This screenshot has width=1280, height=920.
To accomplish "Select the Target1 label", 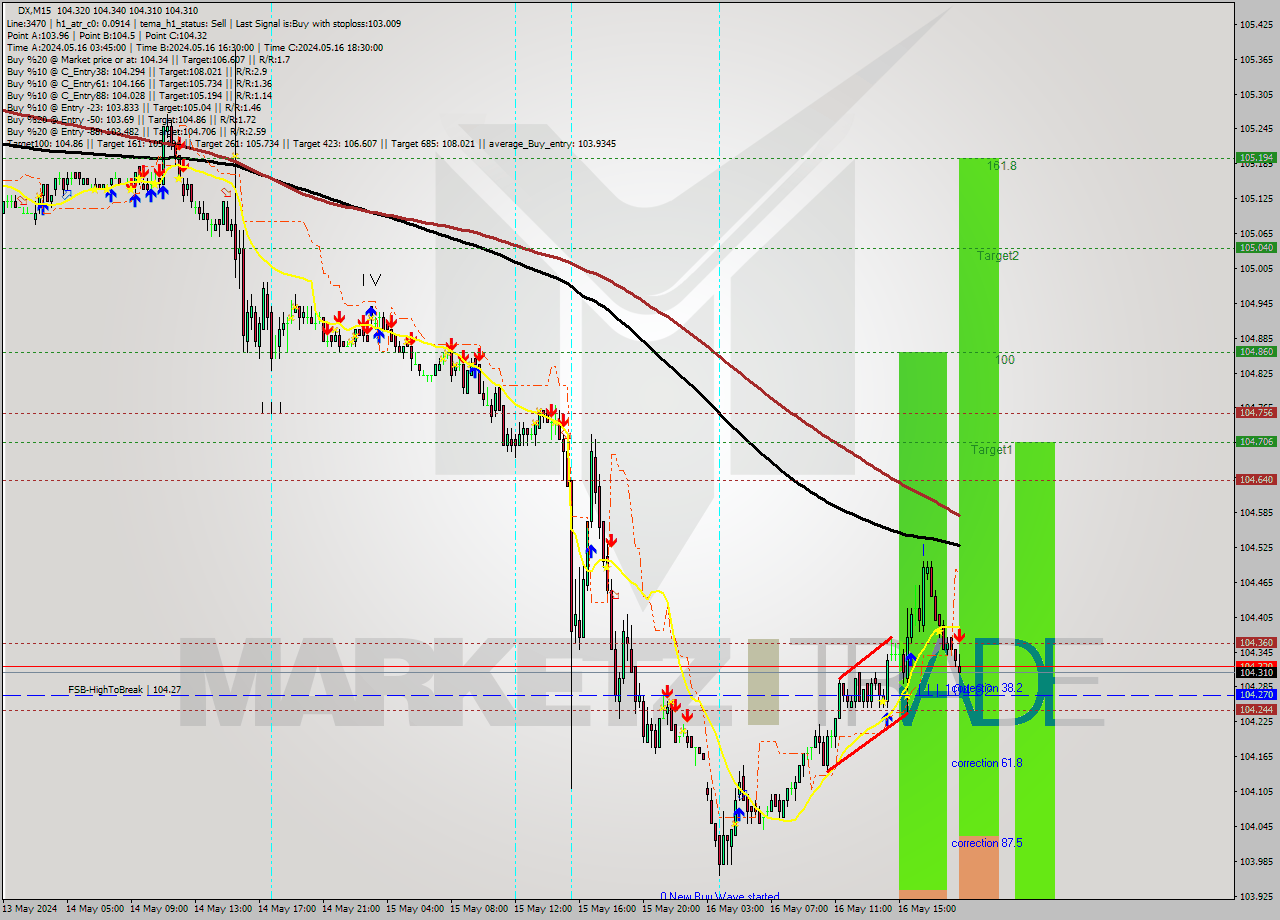I will [x=992, y=450].
